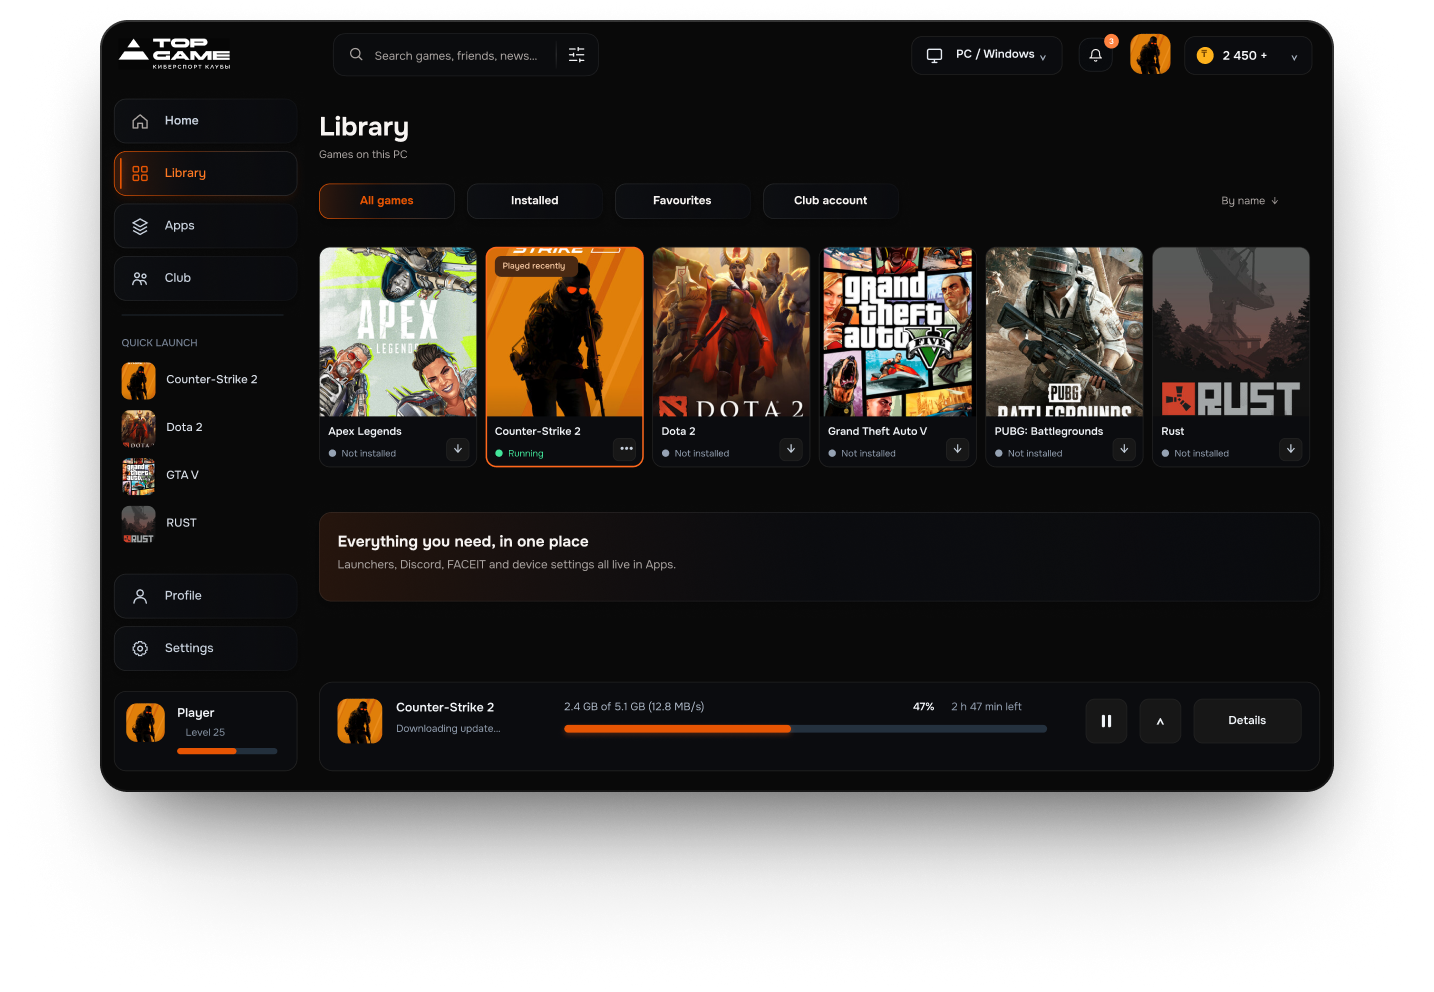
Task: Open the Counter-Strike 2 cover art
Action: [564, 332]
